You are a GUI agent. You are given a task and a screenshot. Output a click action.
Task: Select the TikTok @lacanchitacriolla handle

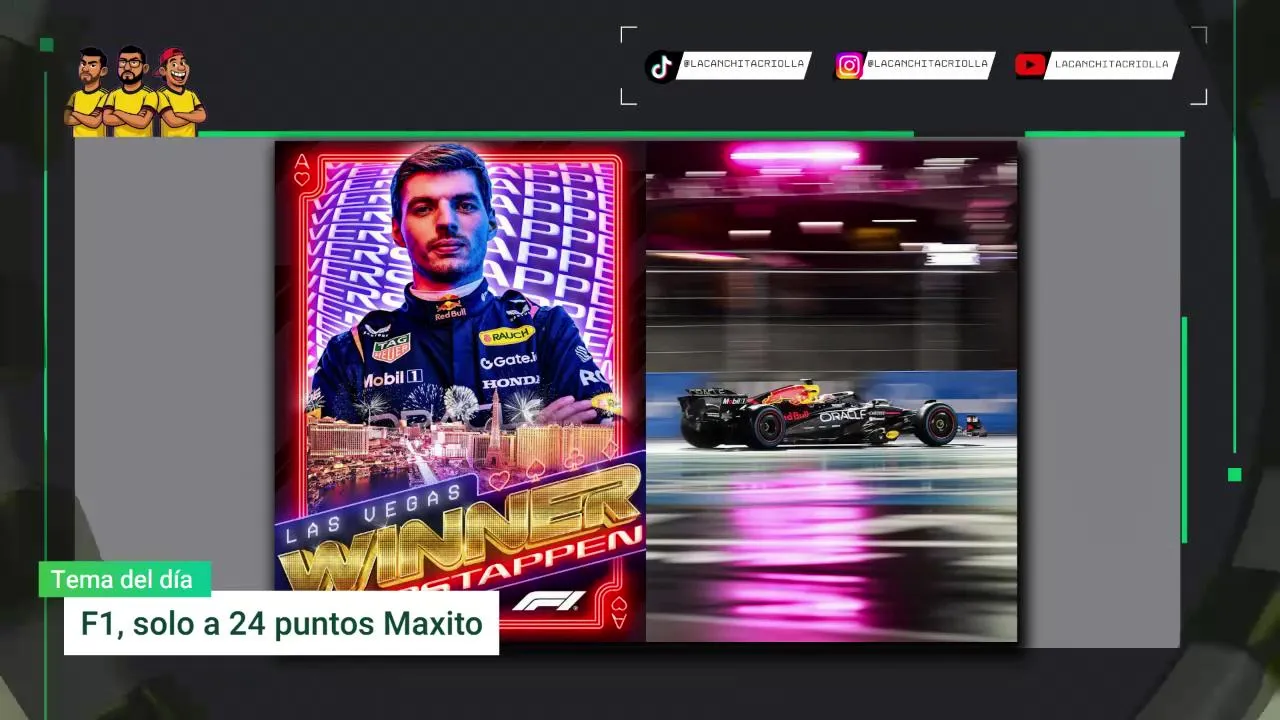(x=743, y=64)
